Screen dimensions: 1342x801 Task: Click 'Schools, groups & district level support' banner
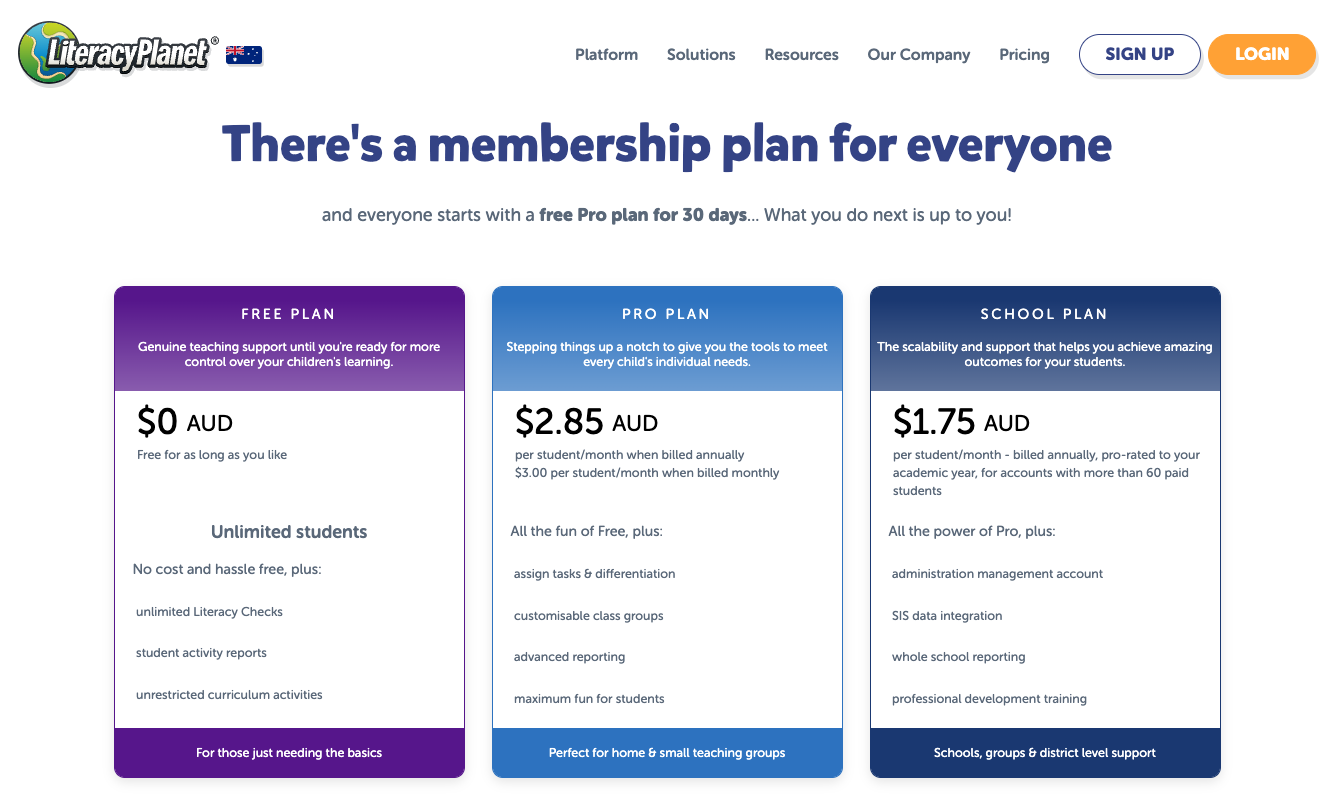coord(1044,752)
